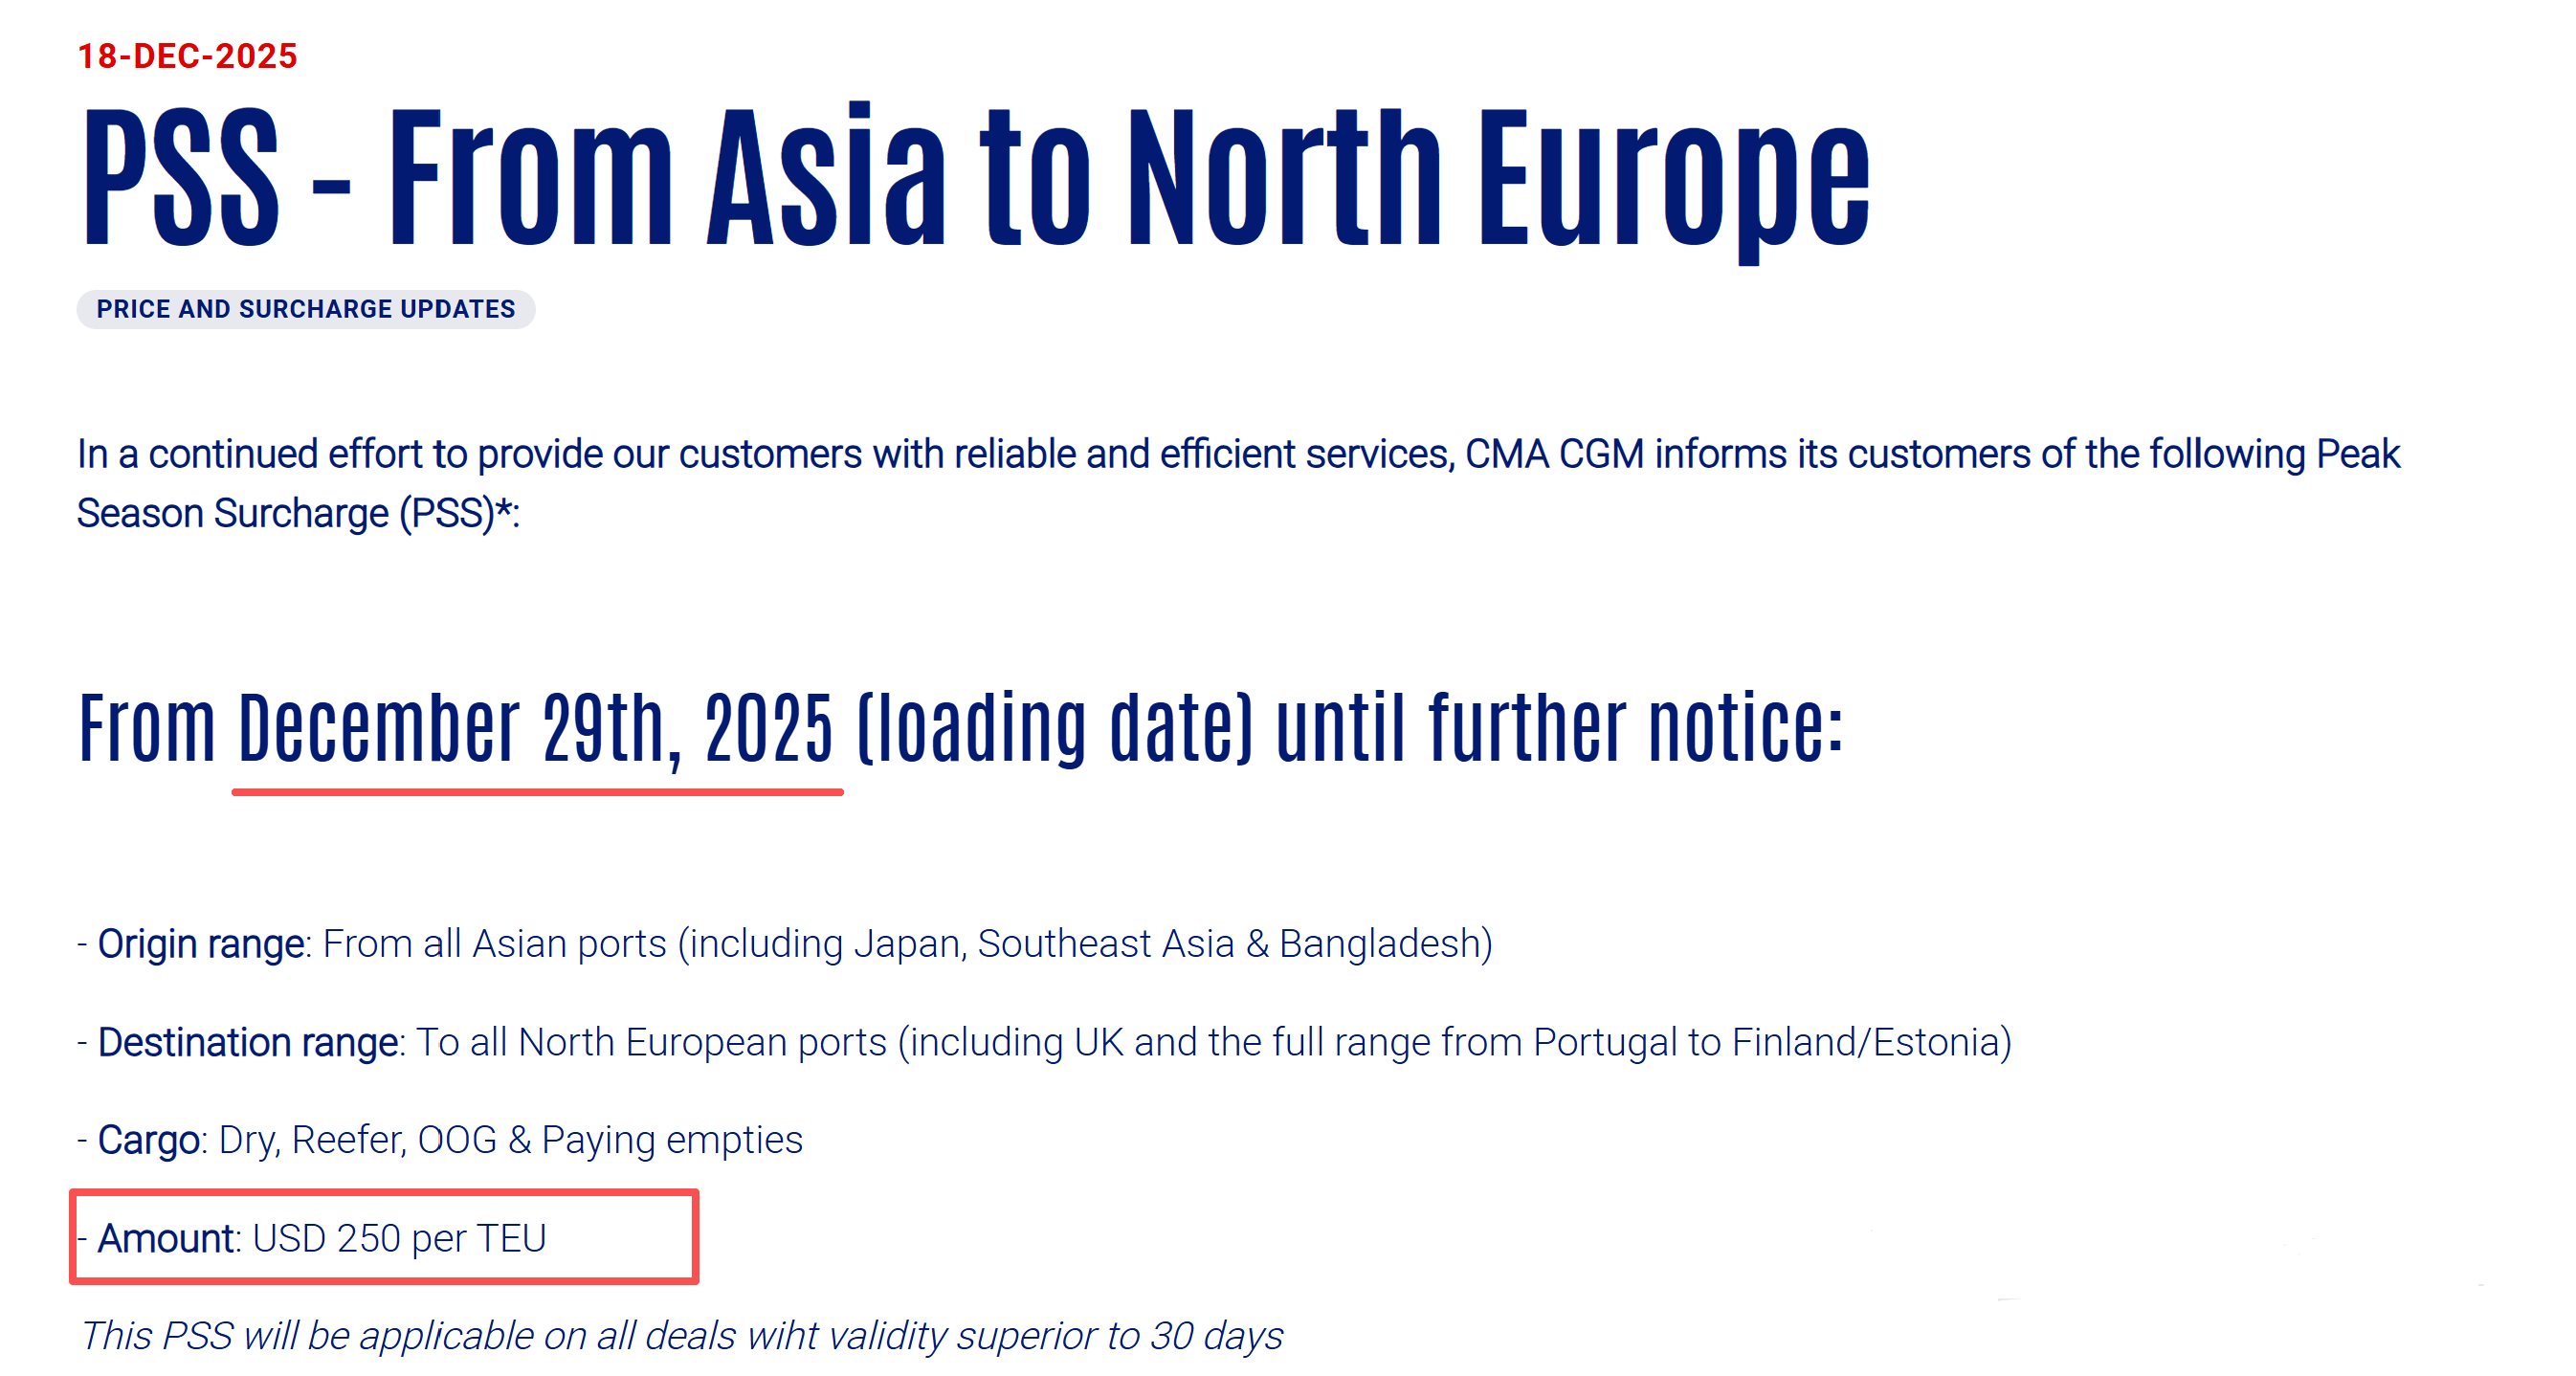Click the PSS - From Asia to North Europe title
Image resolution: width=2576 pixels, height=1376 pixels.
(x=975, y=180)
